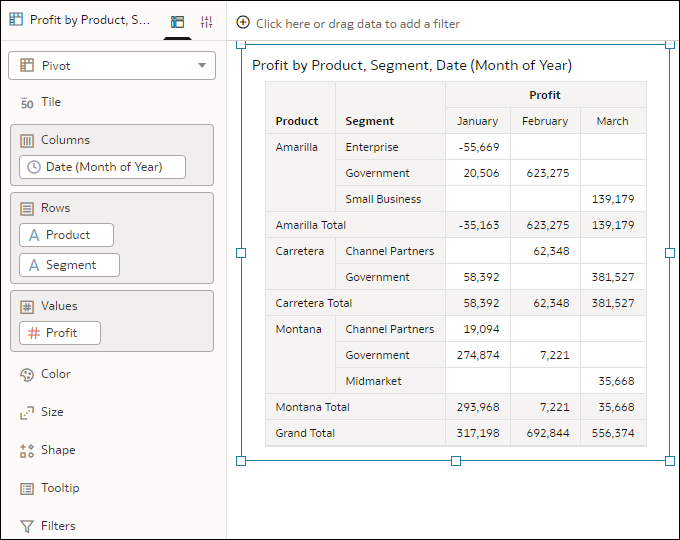The width and height of the screenshot is (680, 540).
Task: Click the Grand Total row label
Action: point(305,433)
